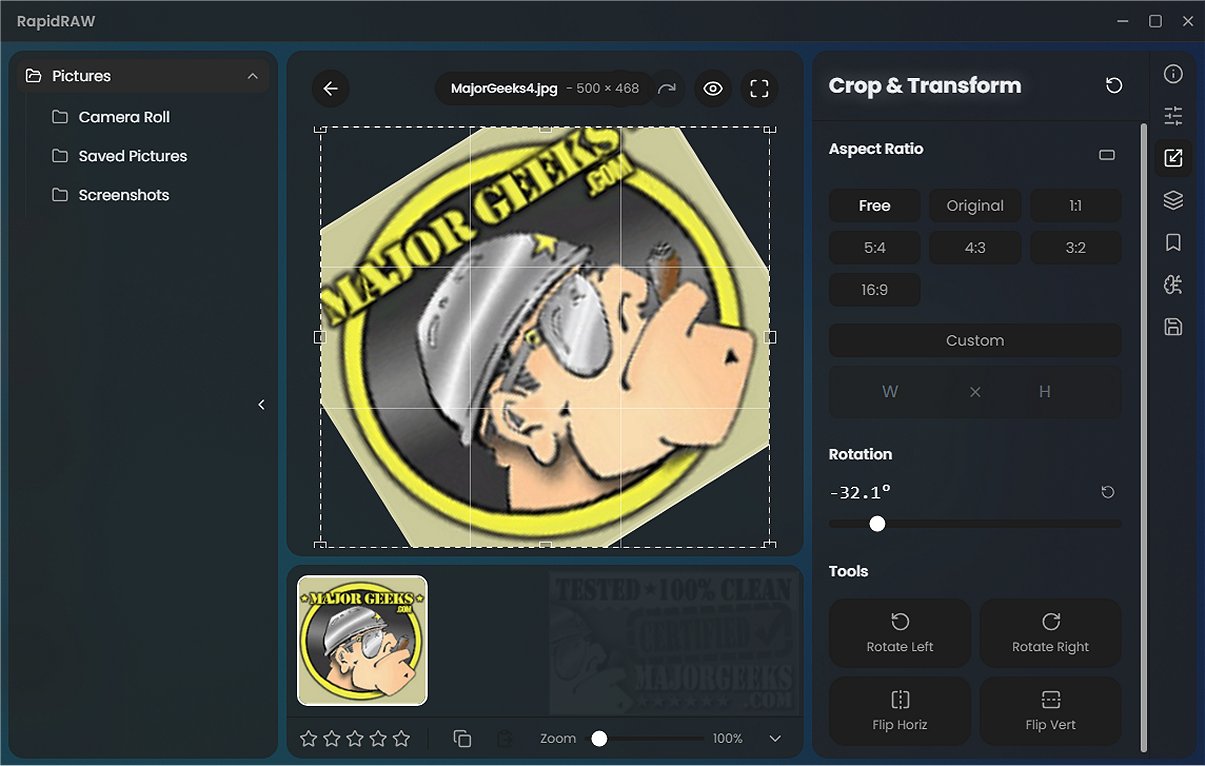Copy settings icon in bottom bar
Image resolution: width=1205 pixels, height=766 pixels.
[462, 738]
